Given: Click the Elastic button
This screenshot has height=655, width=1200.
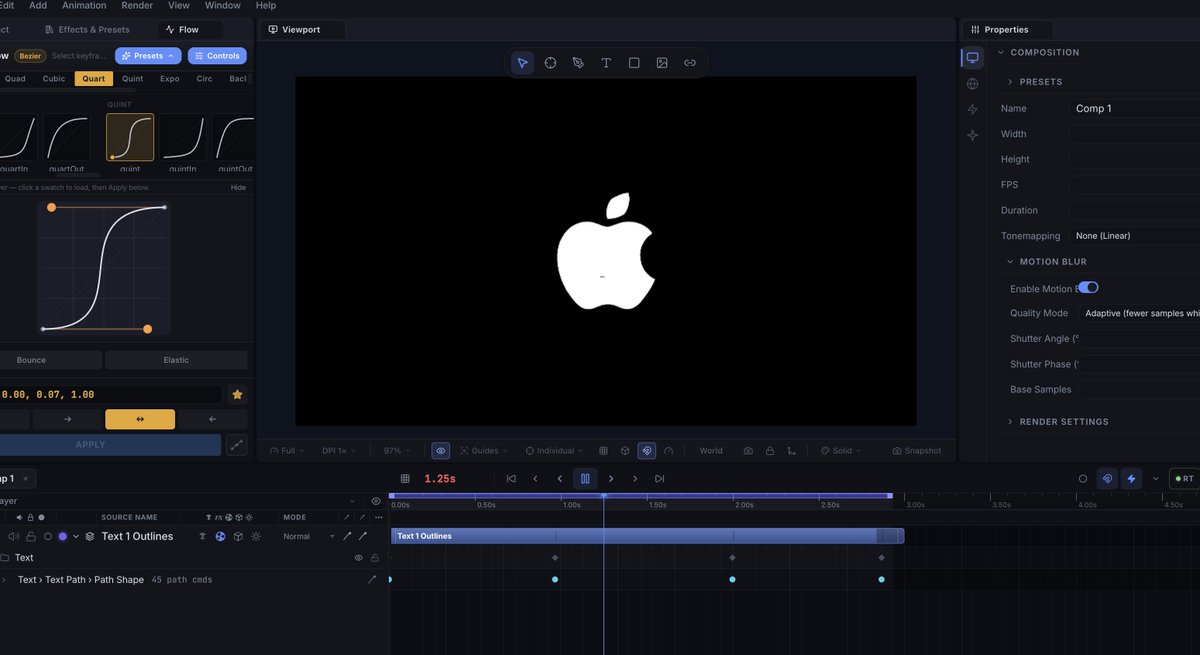Looking at the screenshot, I should [x=176, y=360].
